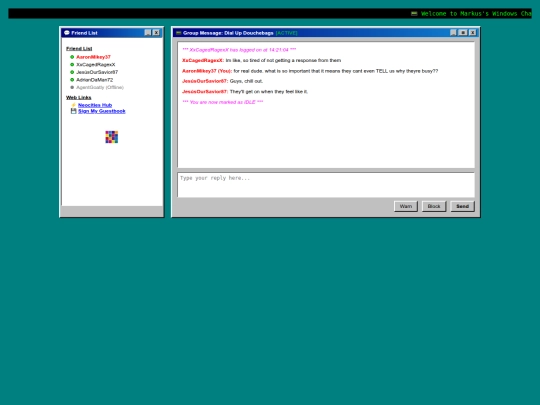The image size is (540, 405).
Task: Click the ACTIVE status label in title bar
Action: pos(287,33)
